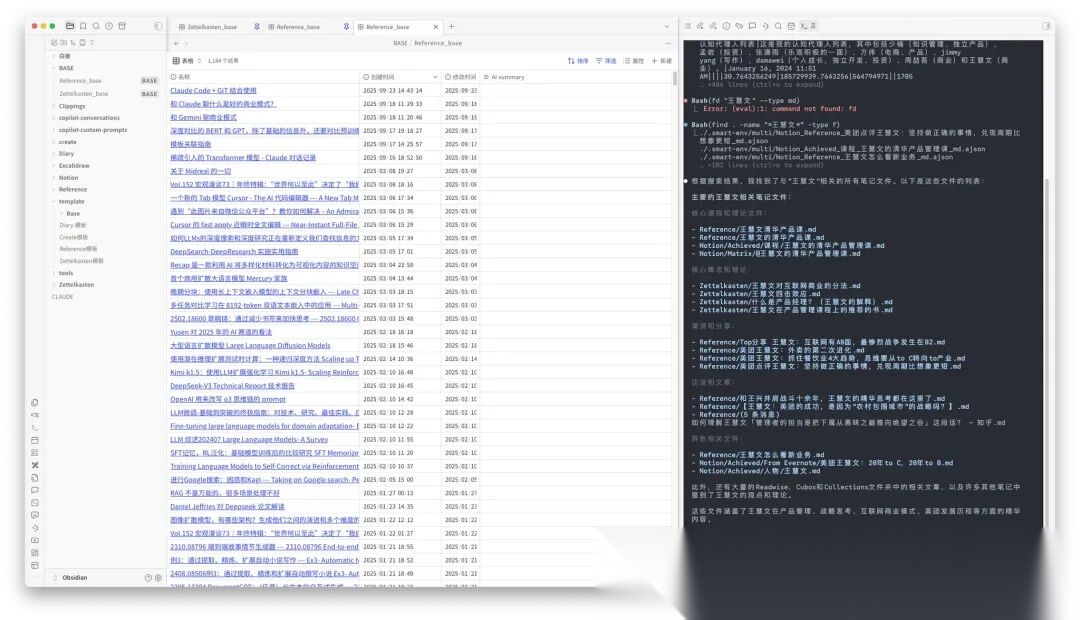Click the bottom layout icon in left ribbon
This screenshot has height=620, width=1080.
coord(34,565)
